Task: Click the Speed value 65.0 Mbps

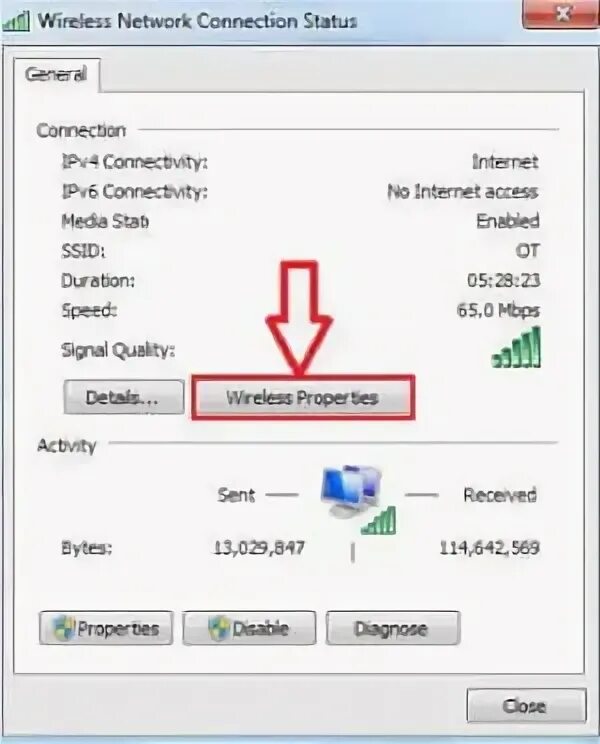Action: point(498,310)
